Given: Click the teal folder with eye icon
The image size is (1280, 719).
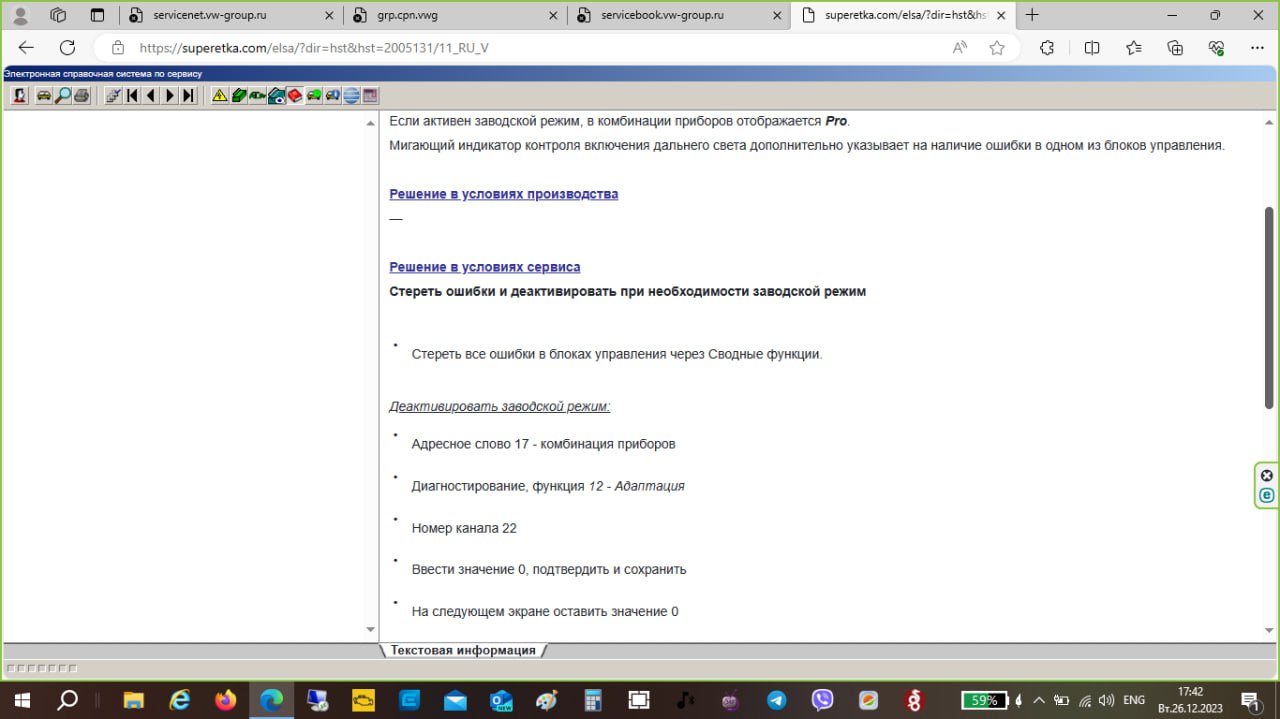Looking at the screenshot, I should point(277,95).
